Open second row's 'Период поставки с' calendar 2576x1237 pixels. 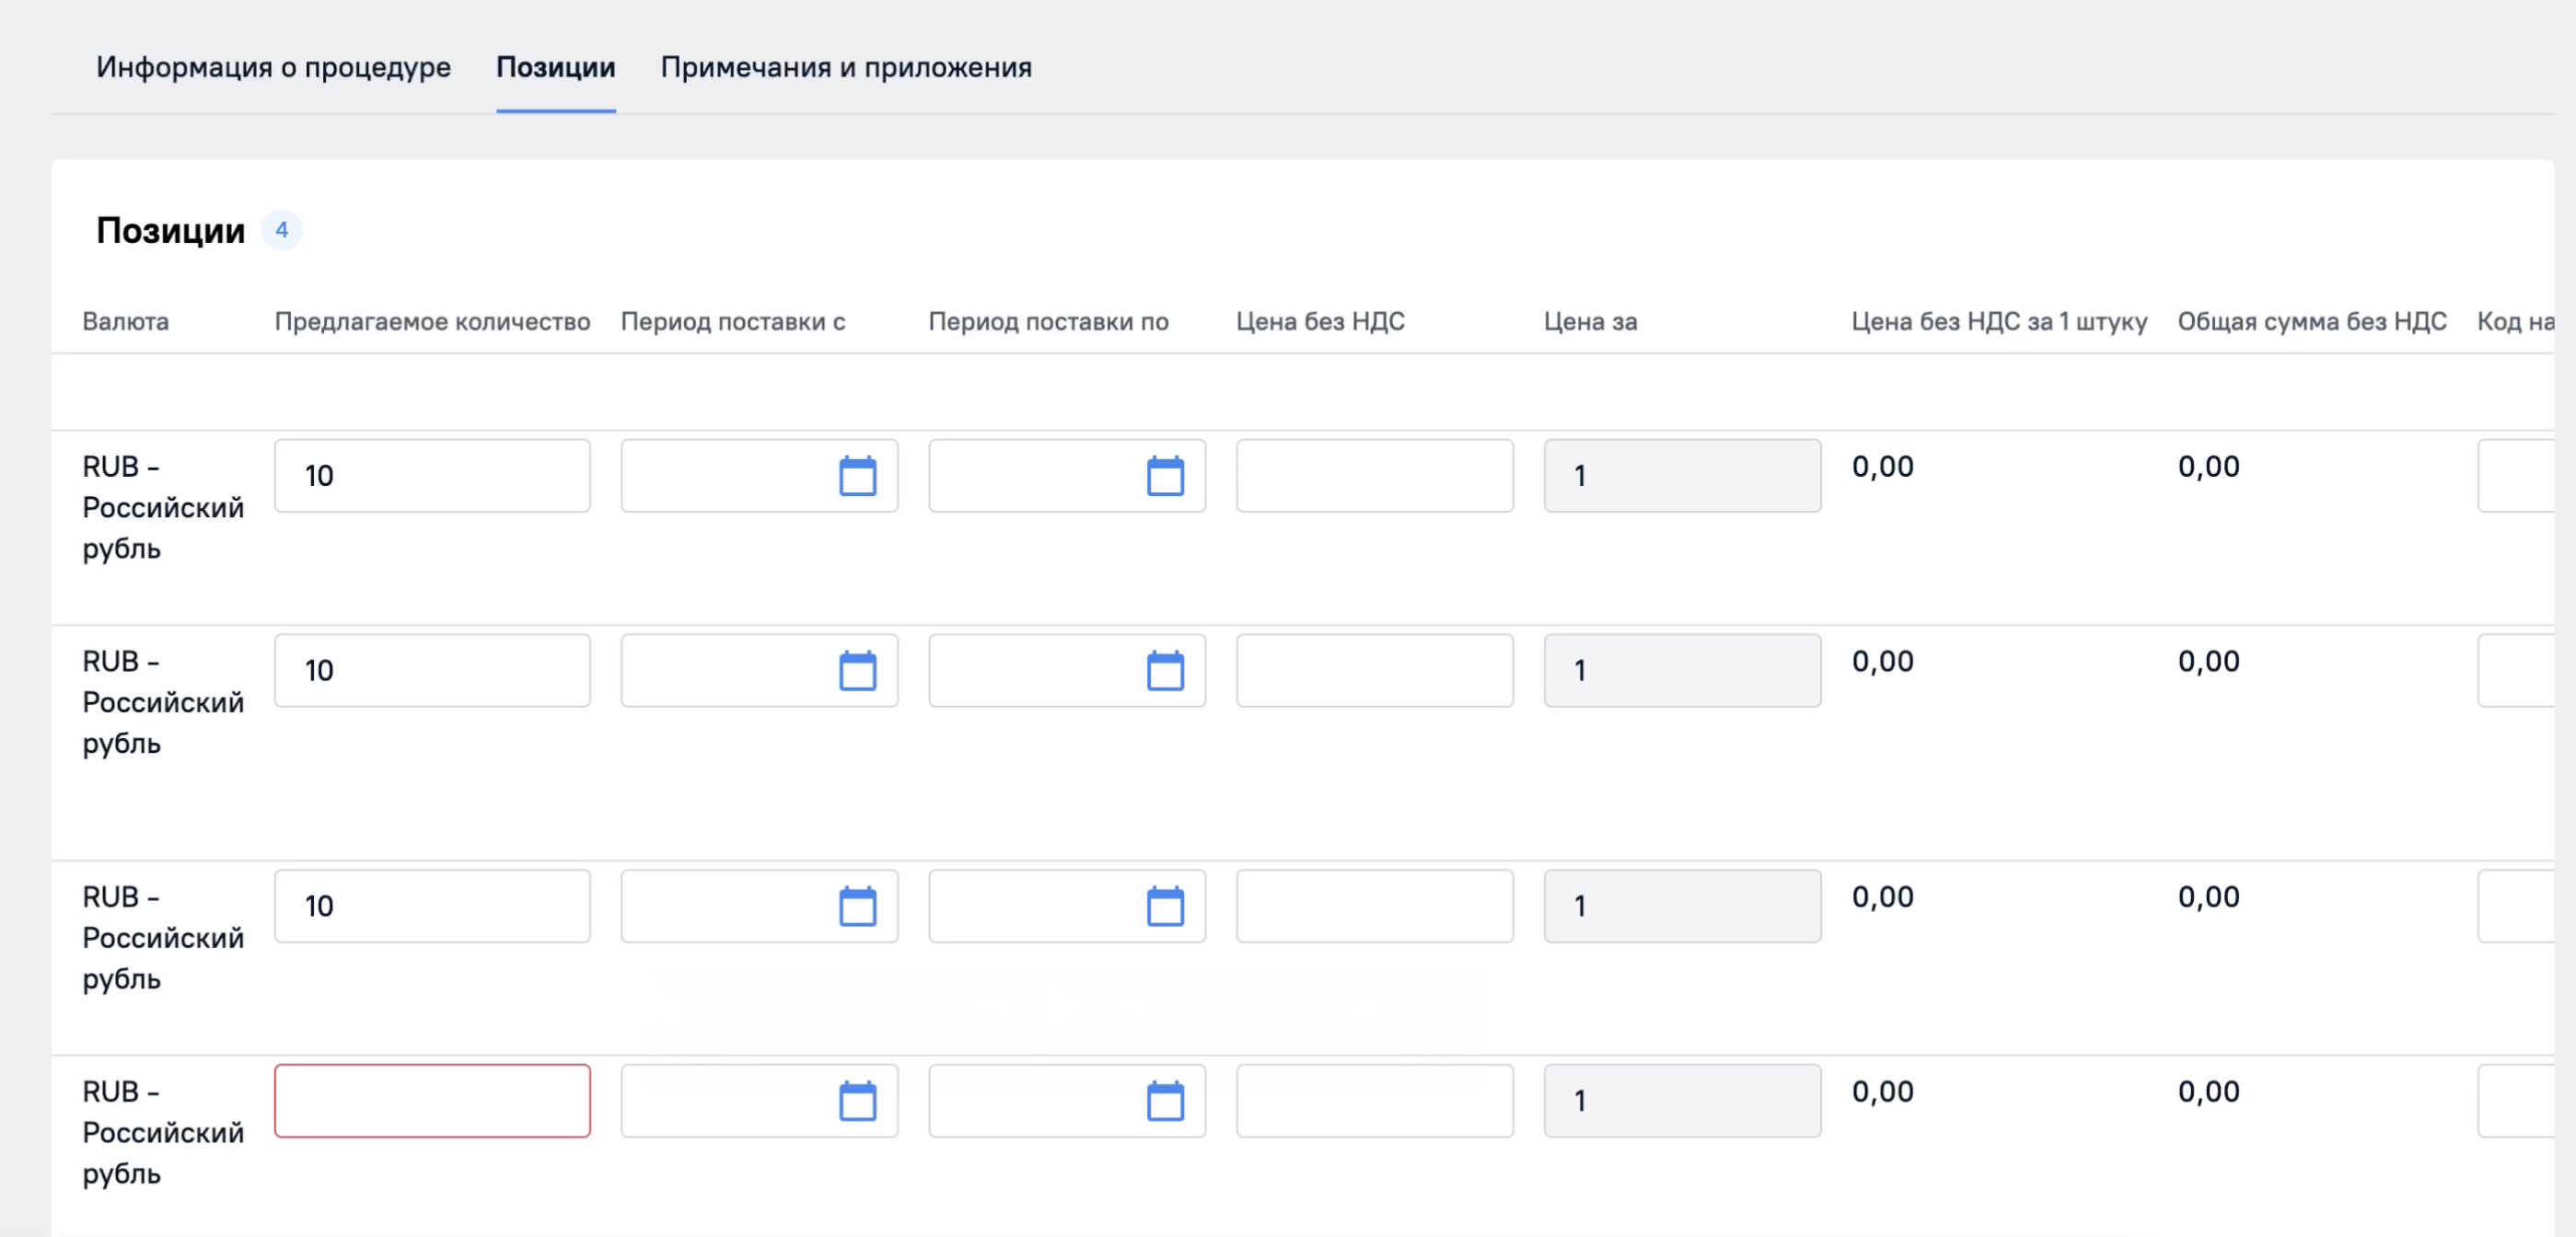click(857, 671)
